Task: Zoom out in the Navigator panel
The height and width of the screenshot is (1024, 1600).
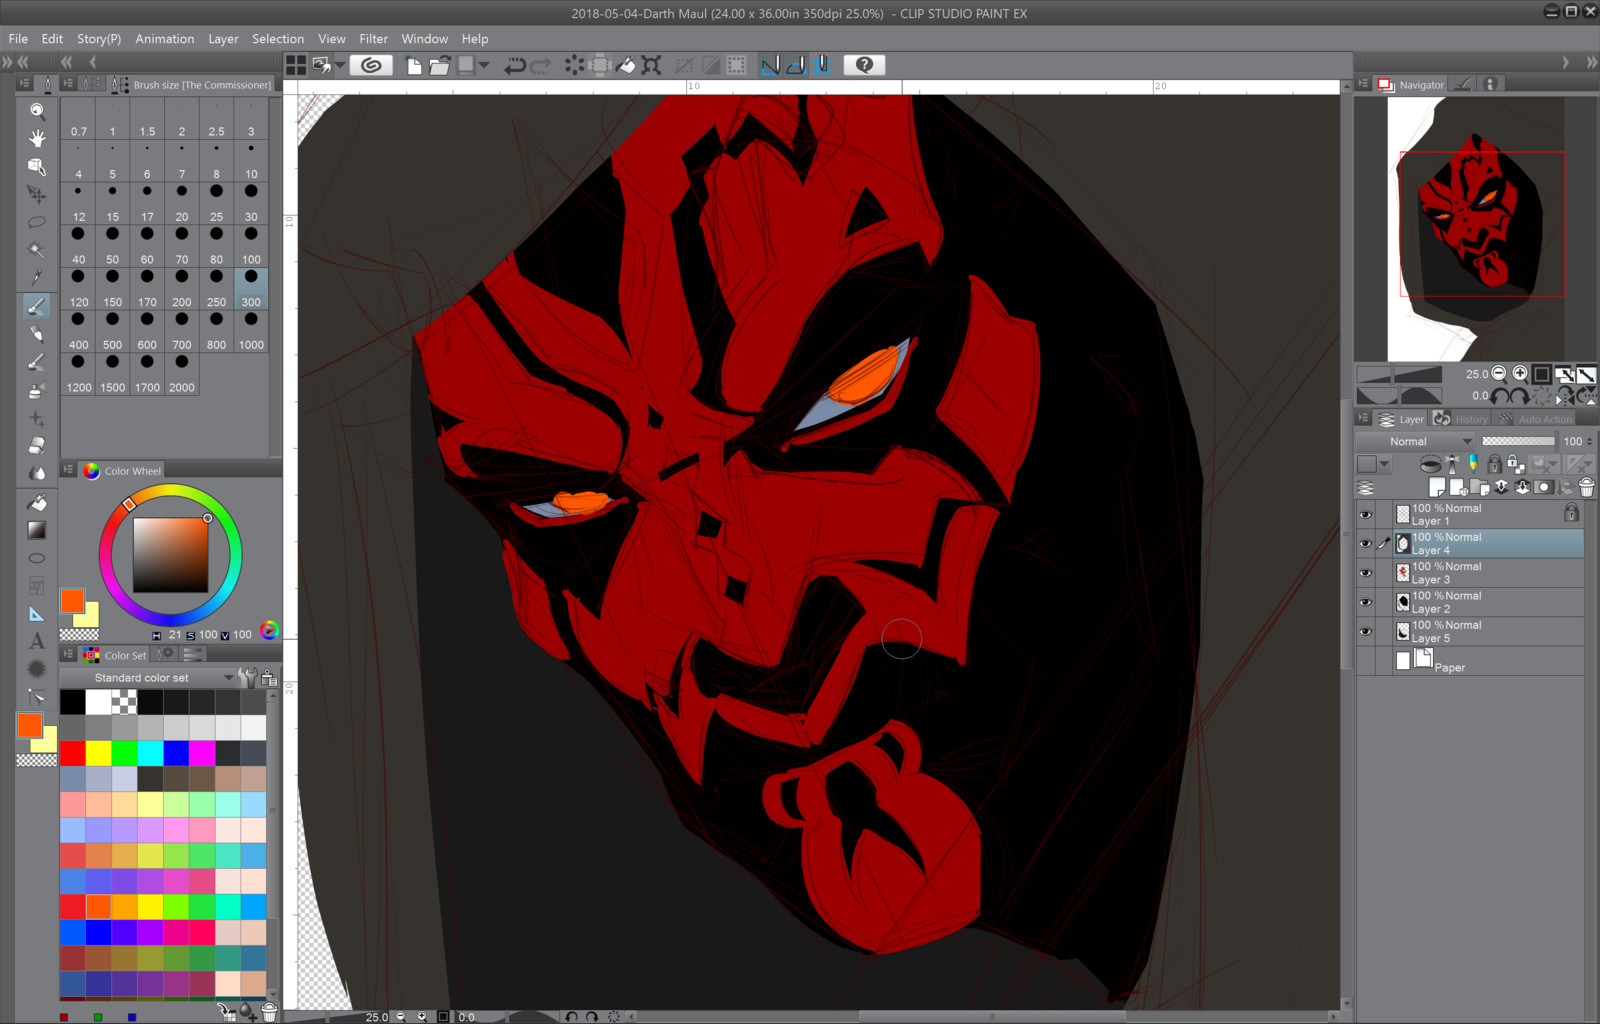Action: tap(1499, 373)
